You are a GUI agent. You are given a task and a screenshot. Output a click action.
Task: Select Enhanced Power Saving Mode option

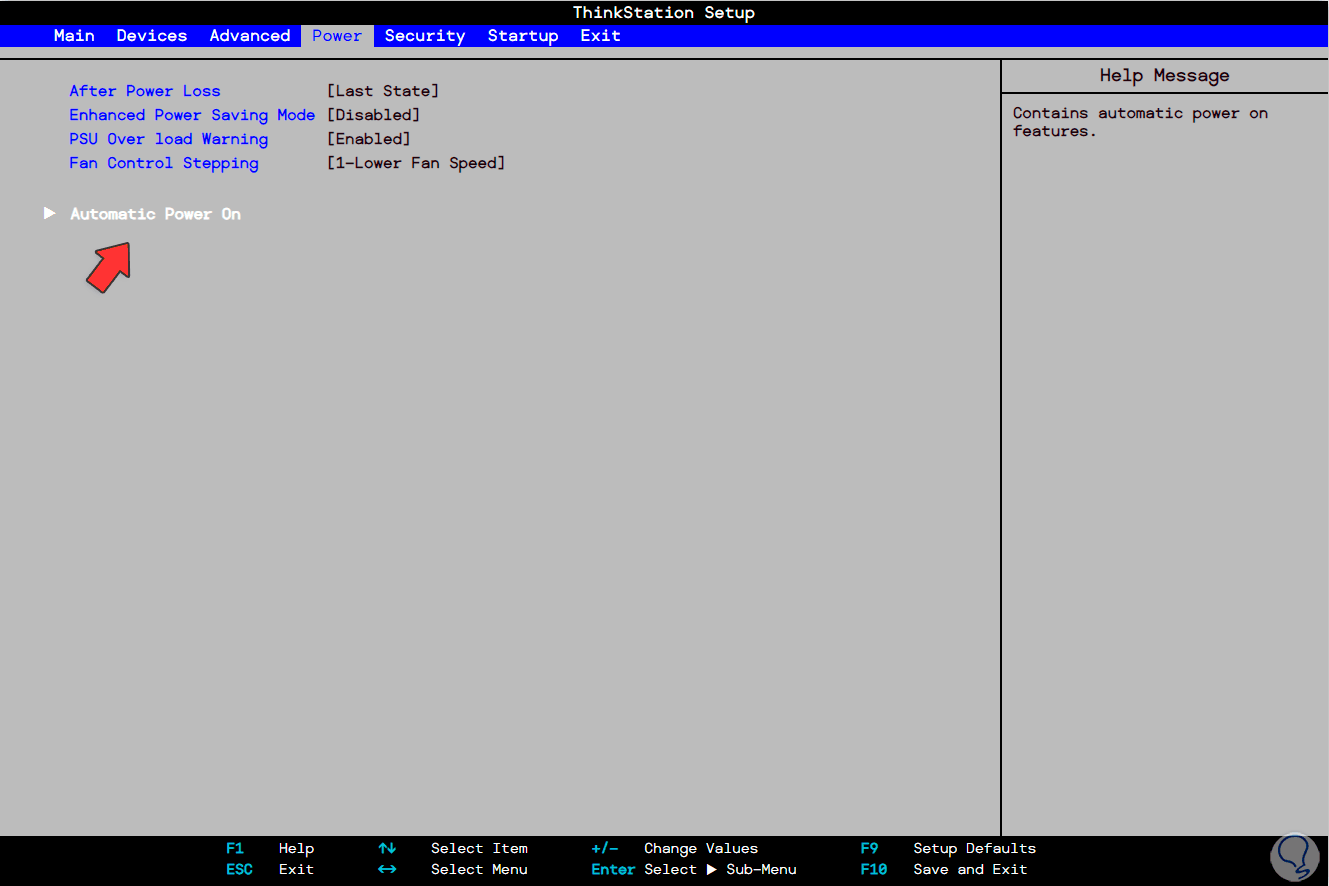coord(192,115)
